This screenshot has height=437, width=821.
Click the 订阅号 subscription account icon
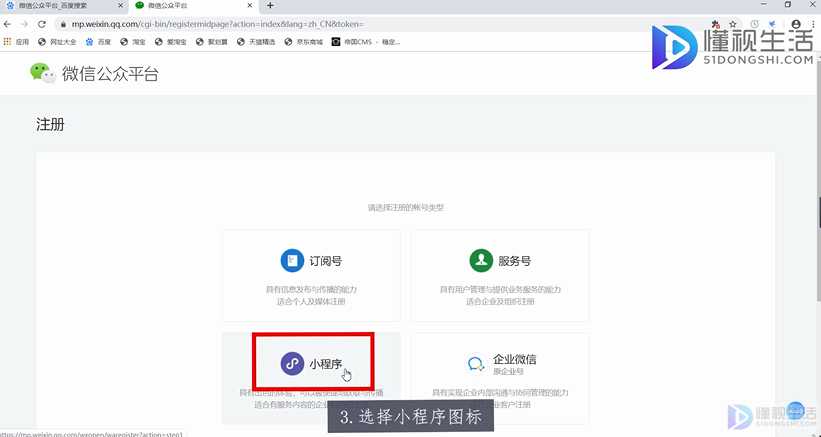(x=292, y=260)
